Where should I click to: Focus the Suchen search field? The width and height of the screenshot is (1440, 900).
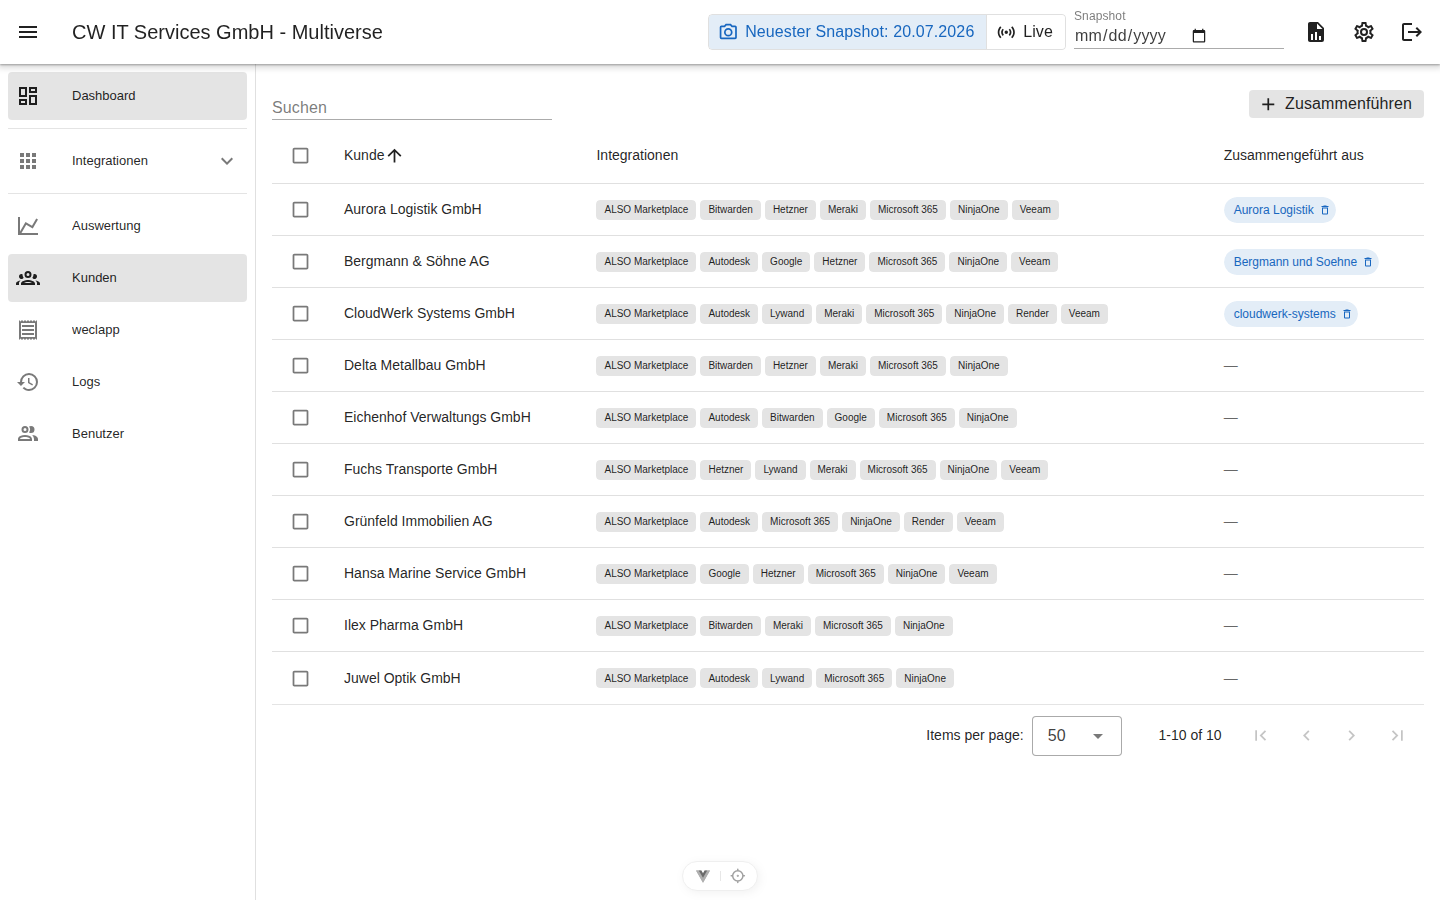click(x=412, y=107)
